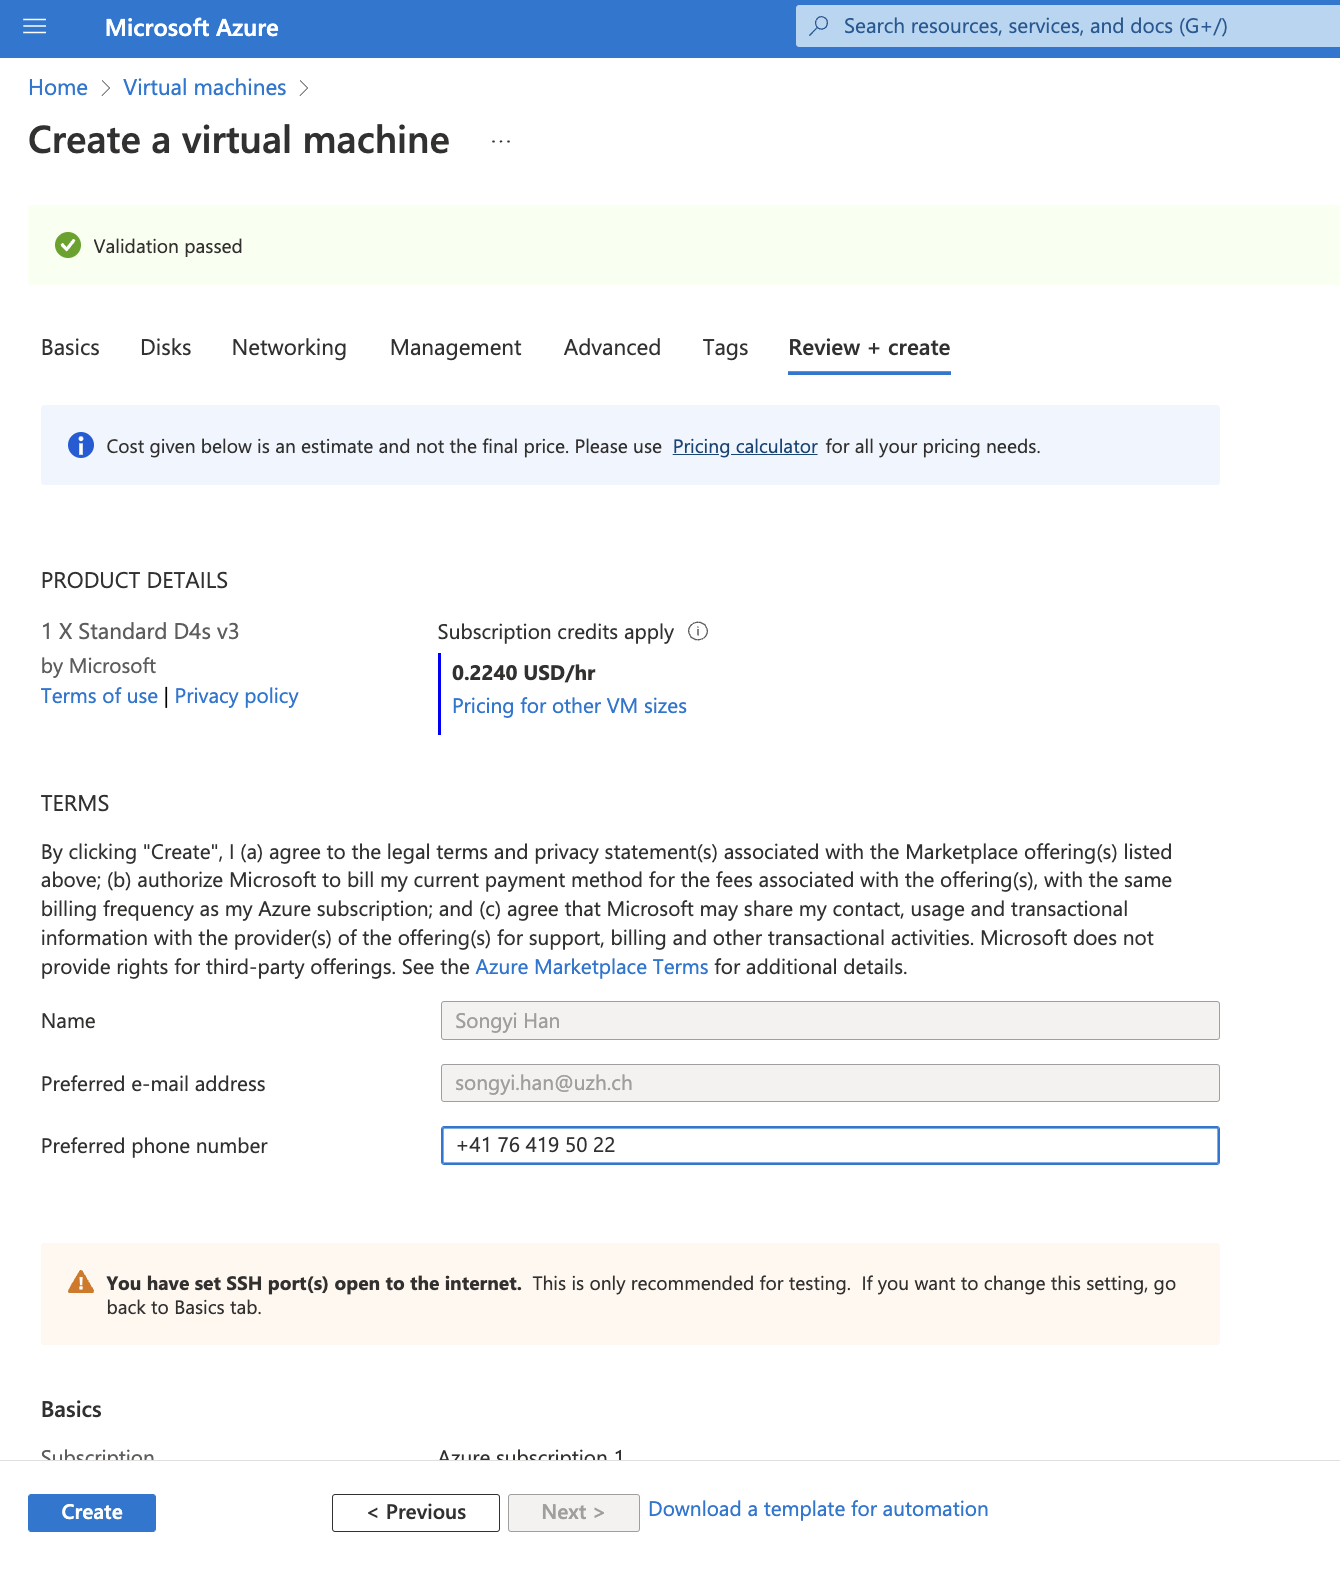Click the Subscription credits apply label

point(555,632)
